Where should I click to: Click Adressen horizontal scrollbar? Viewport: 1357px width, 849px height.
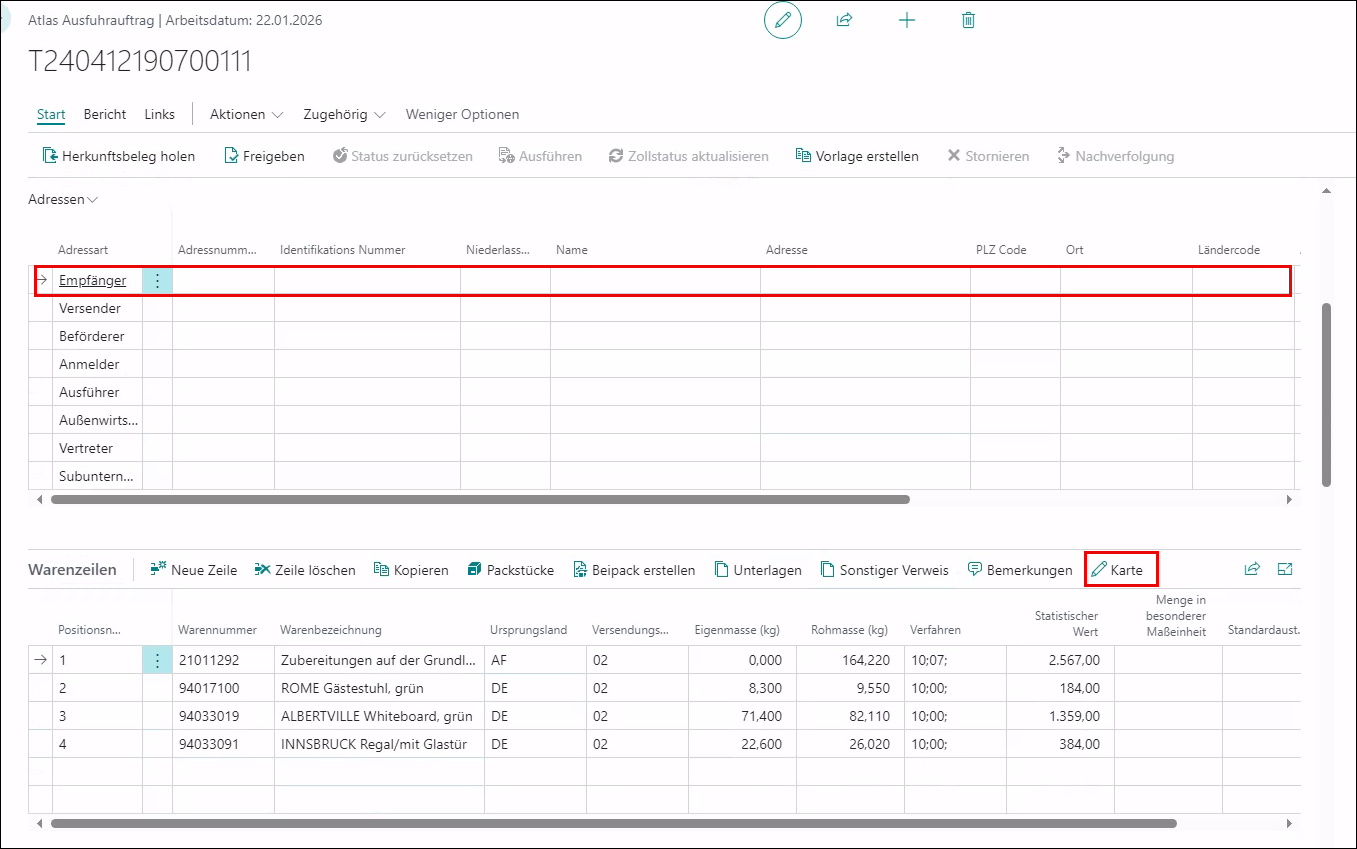(480, 499)
